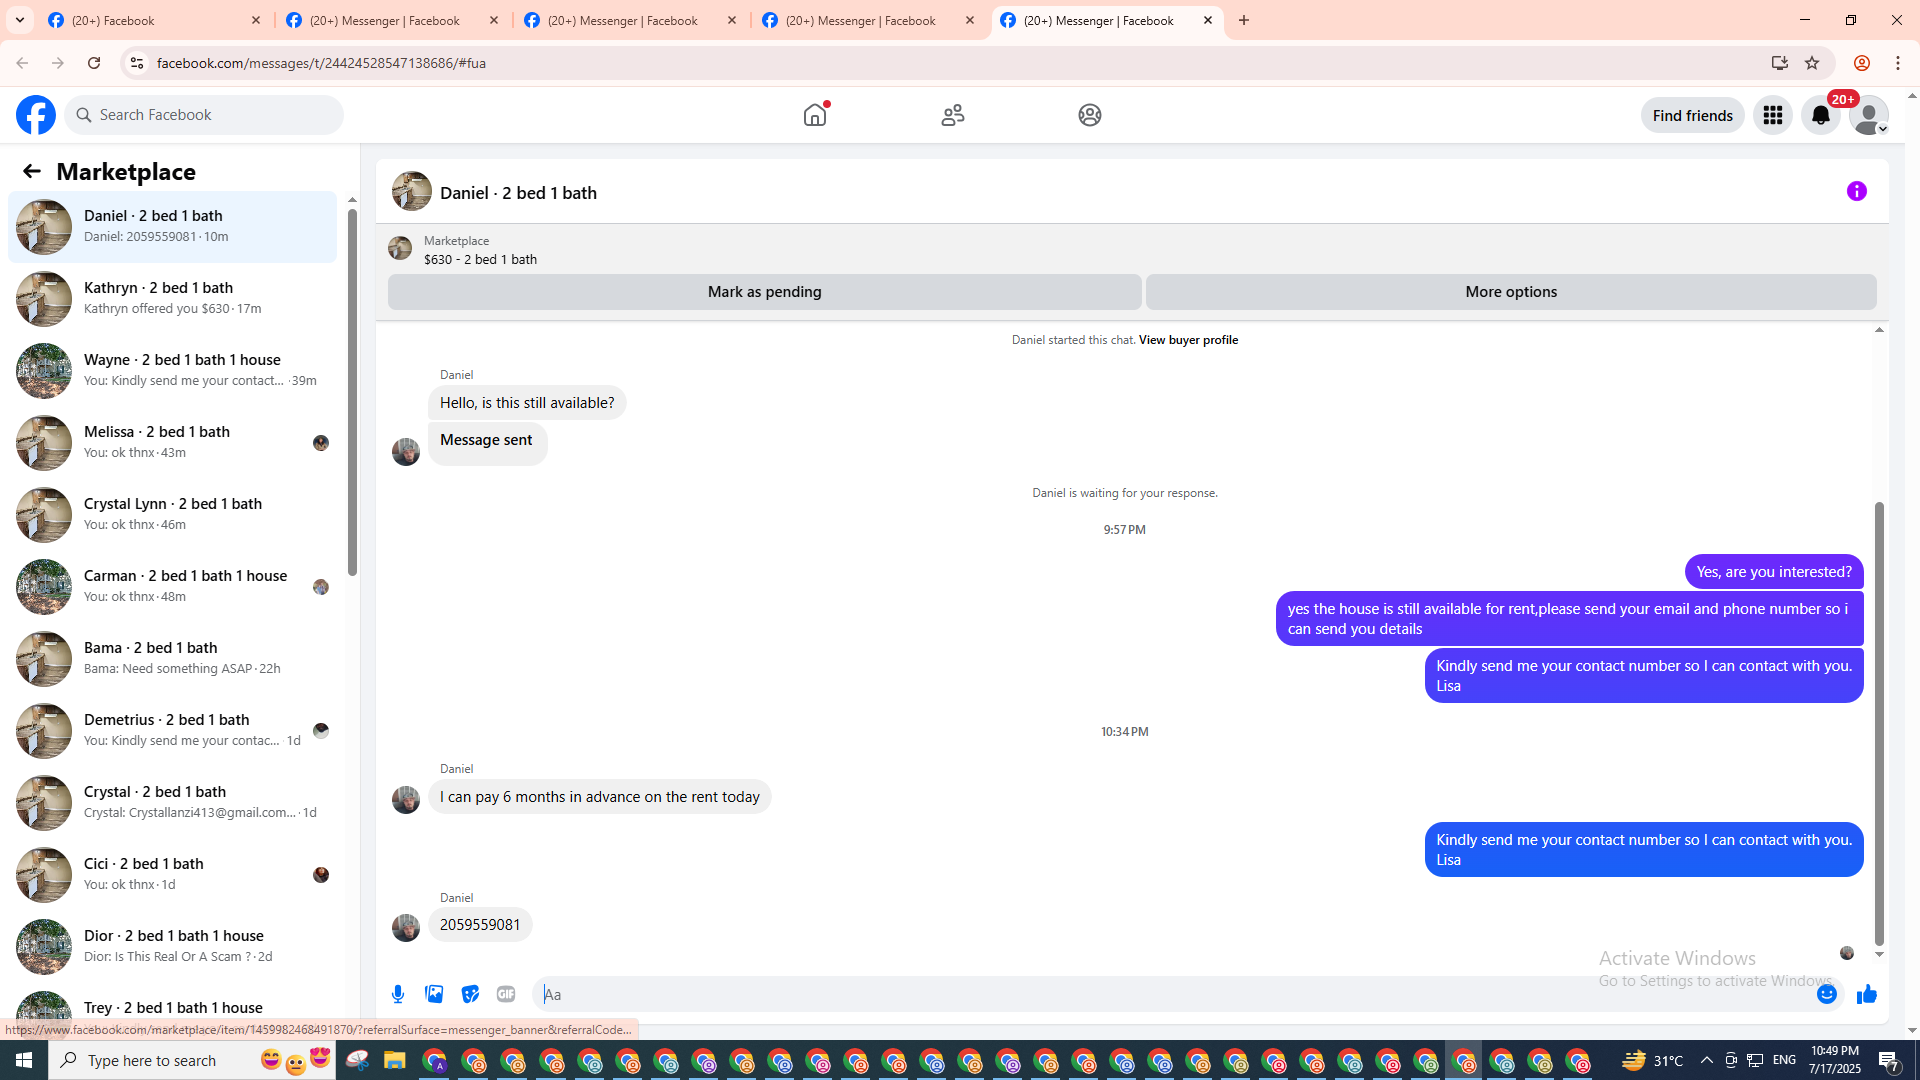This screenshot has height=1080, width=1920.
Task: Open the taskbar clock and date
Action: tap(1835, 1060)
